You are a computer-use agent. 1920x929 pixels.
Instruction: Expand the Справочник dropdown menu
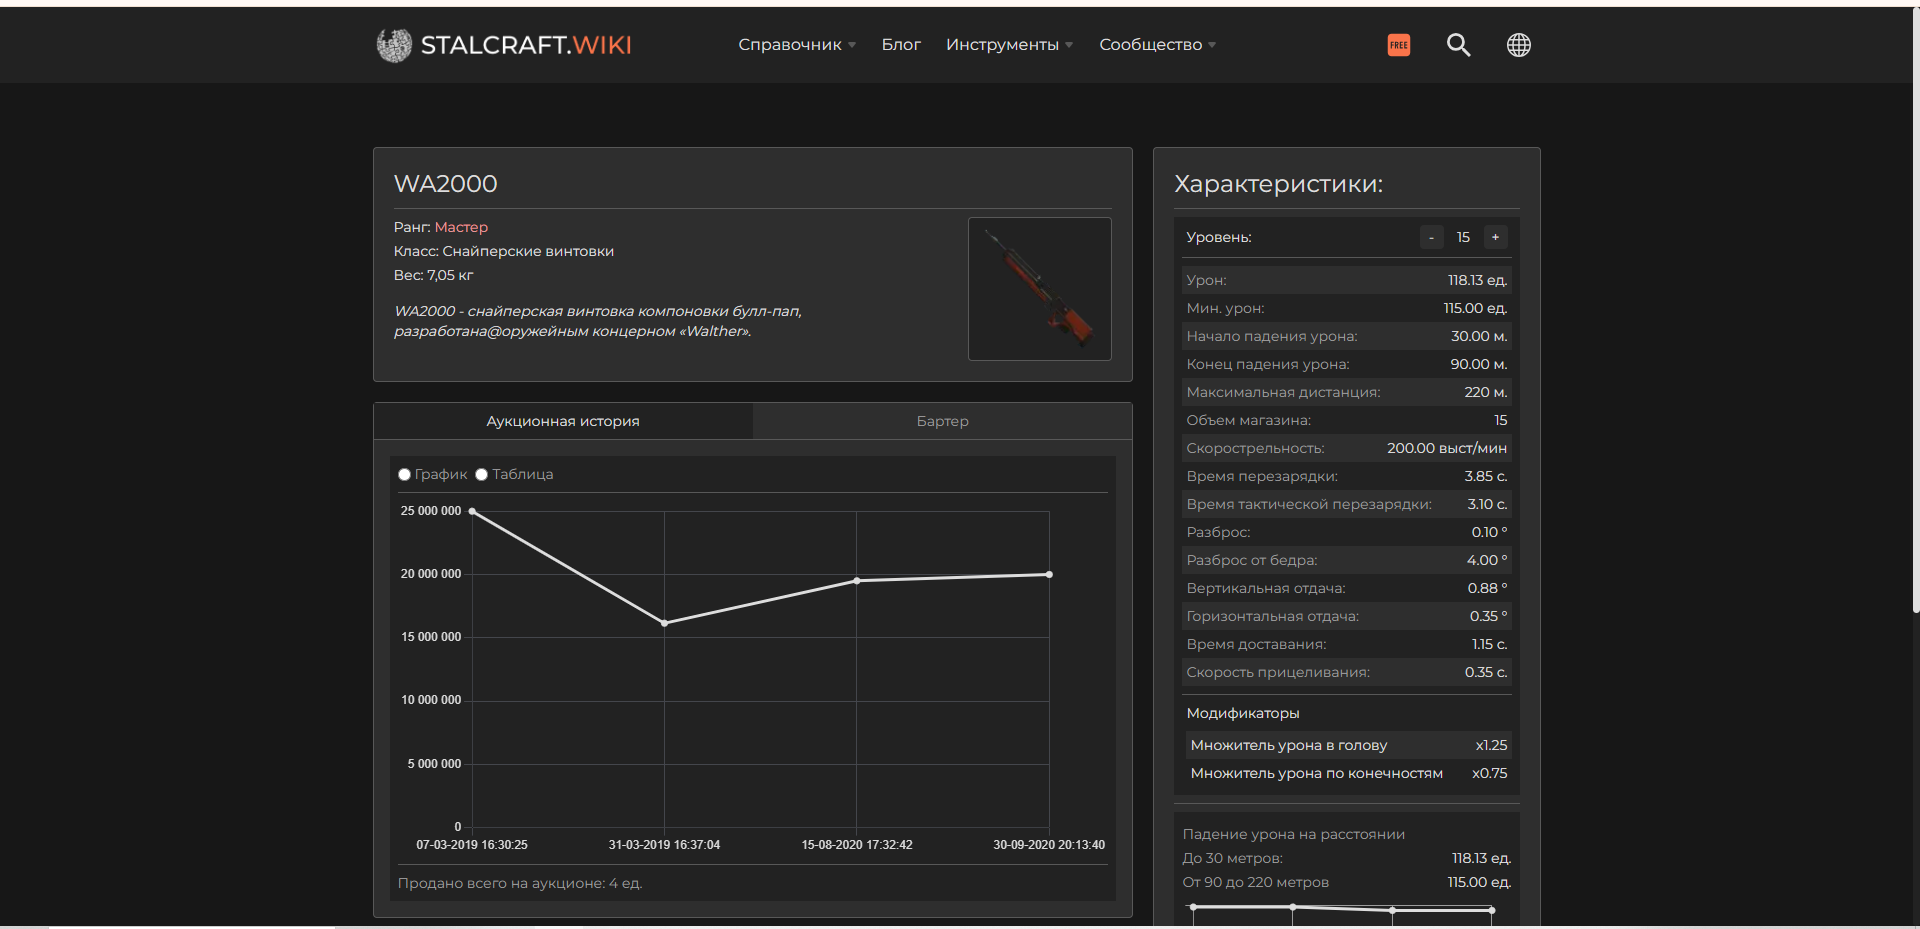pos(797,45)
